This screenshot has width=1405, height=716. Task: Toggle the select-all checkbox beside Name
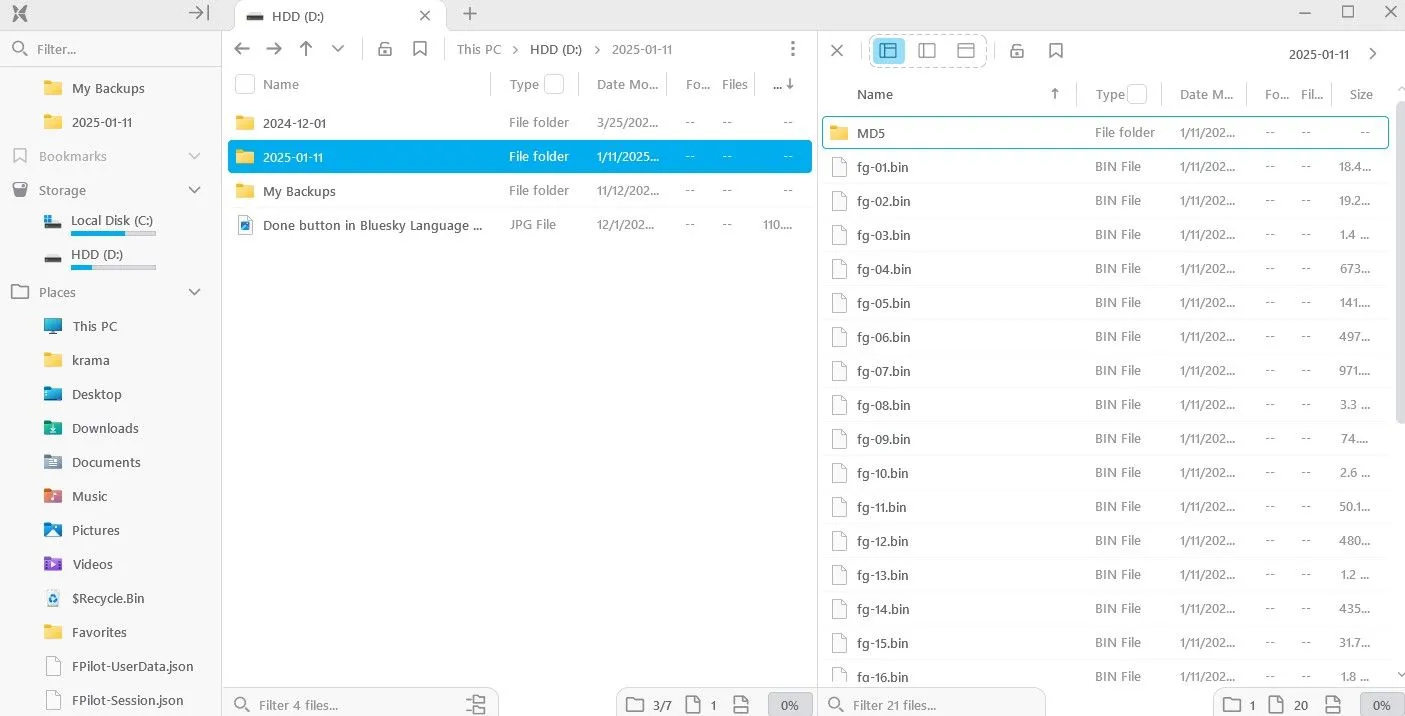click(245, 85)
